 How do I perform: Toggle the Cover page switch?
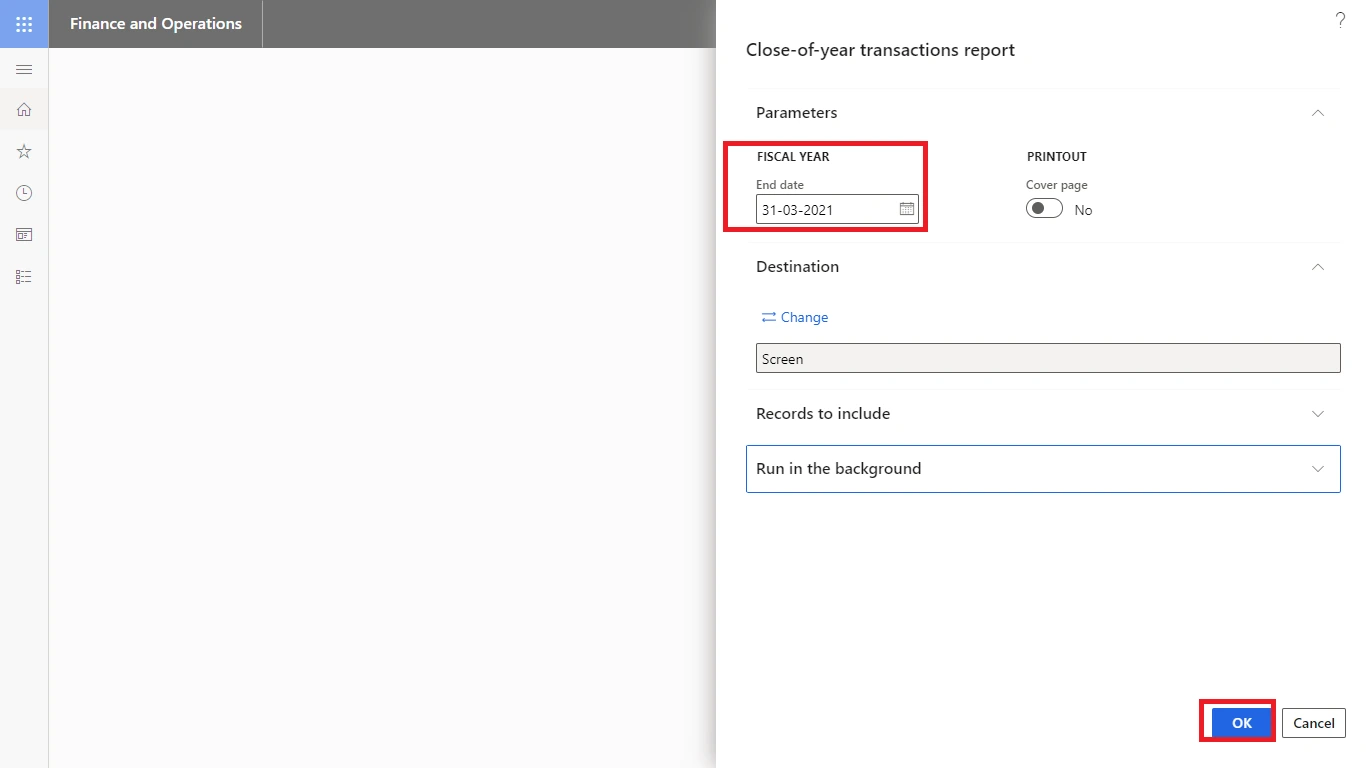click(x=1044, y=209)
